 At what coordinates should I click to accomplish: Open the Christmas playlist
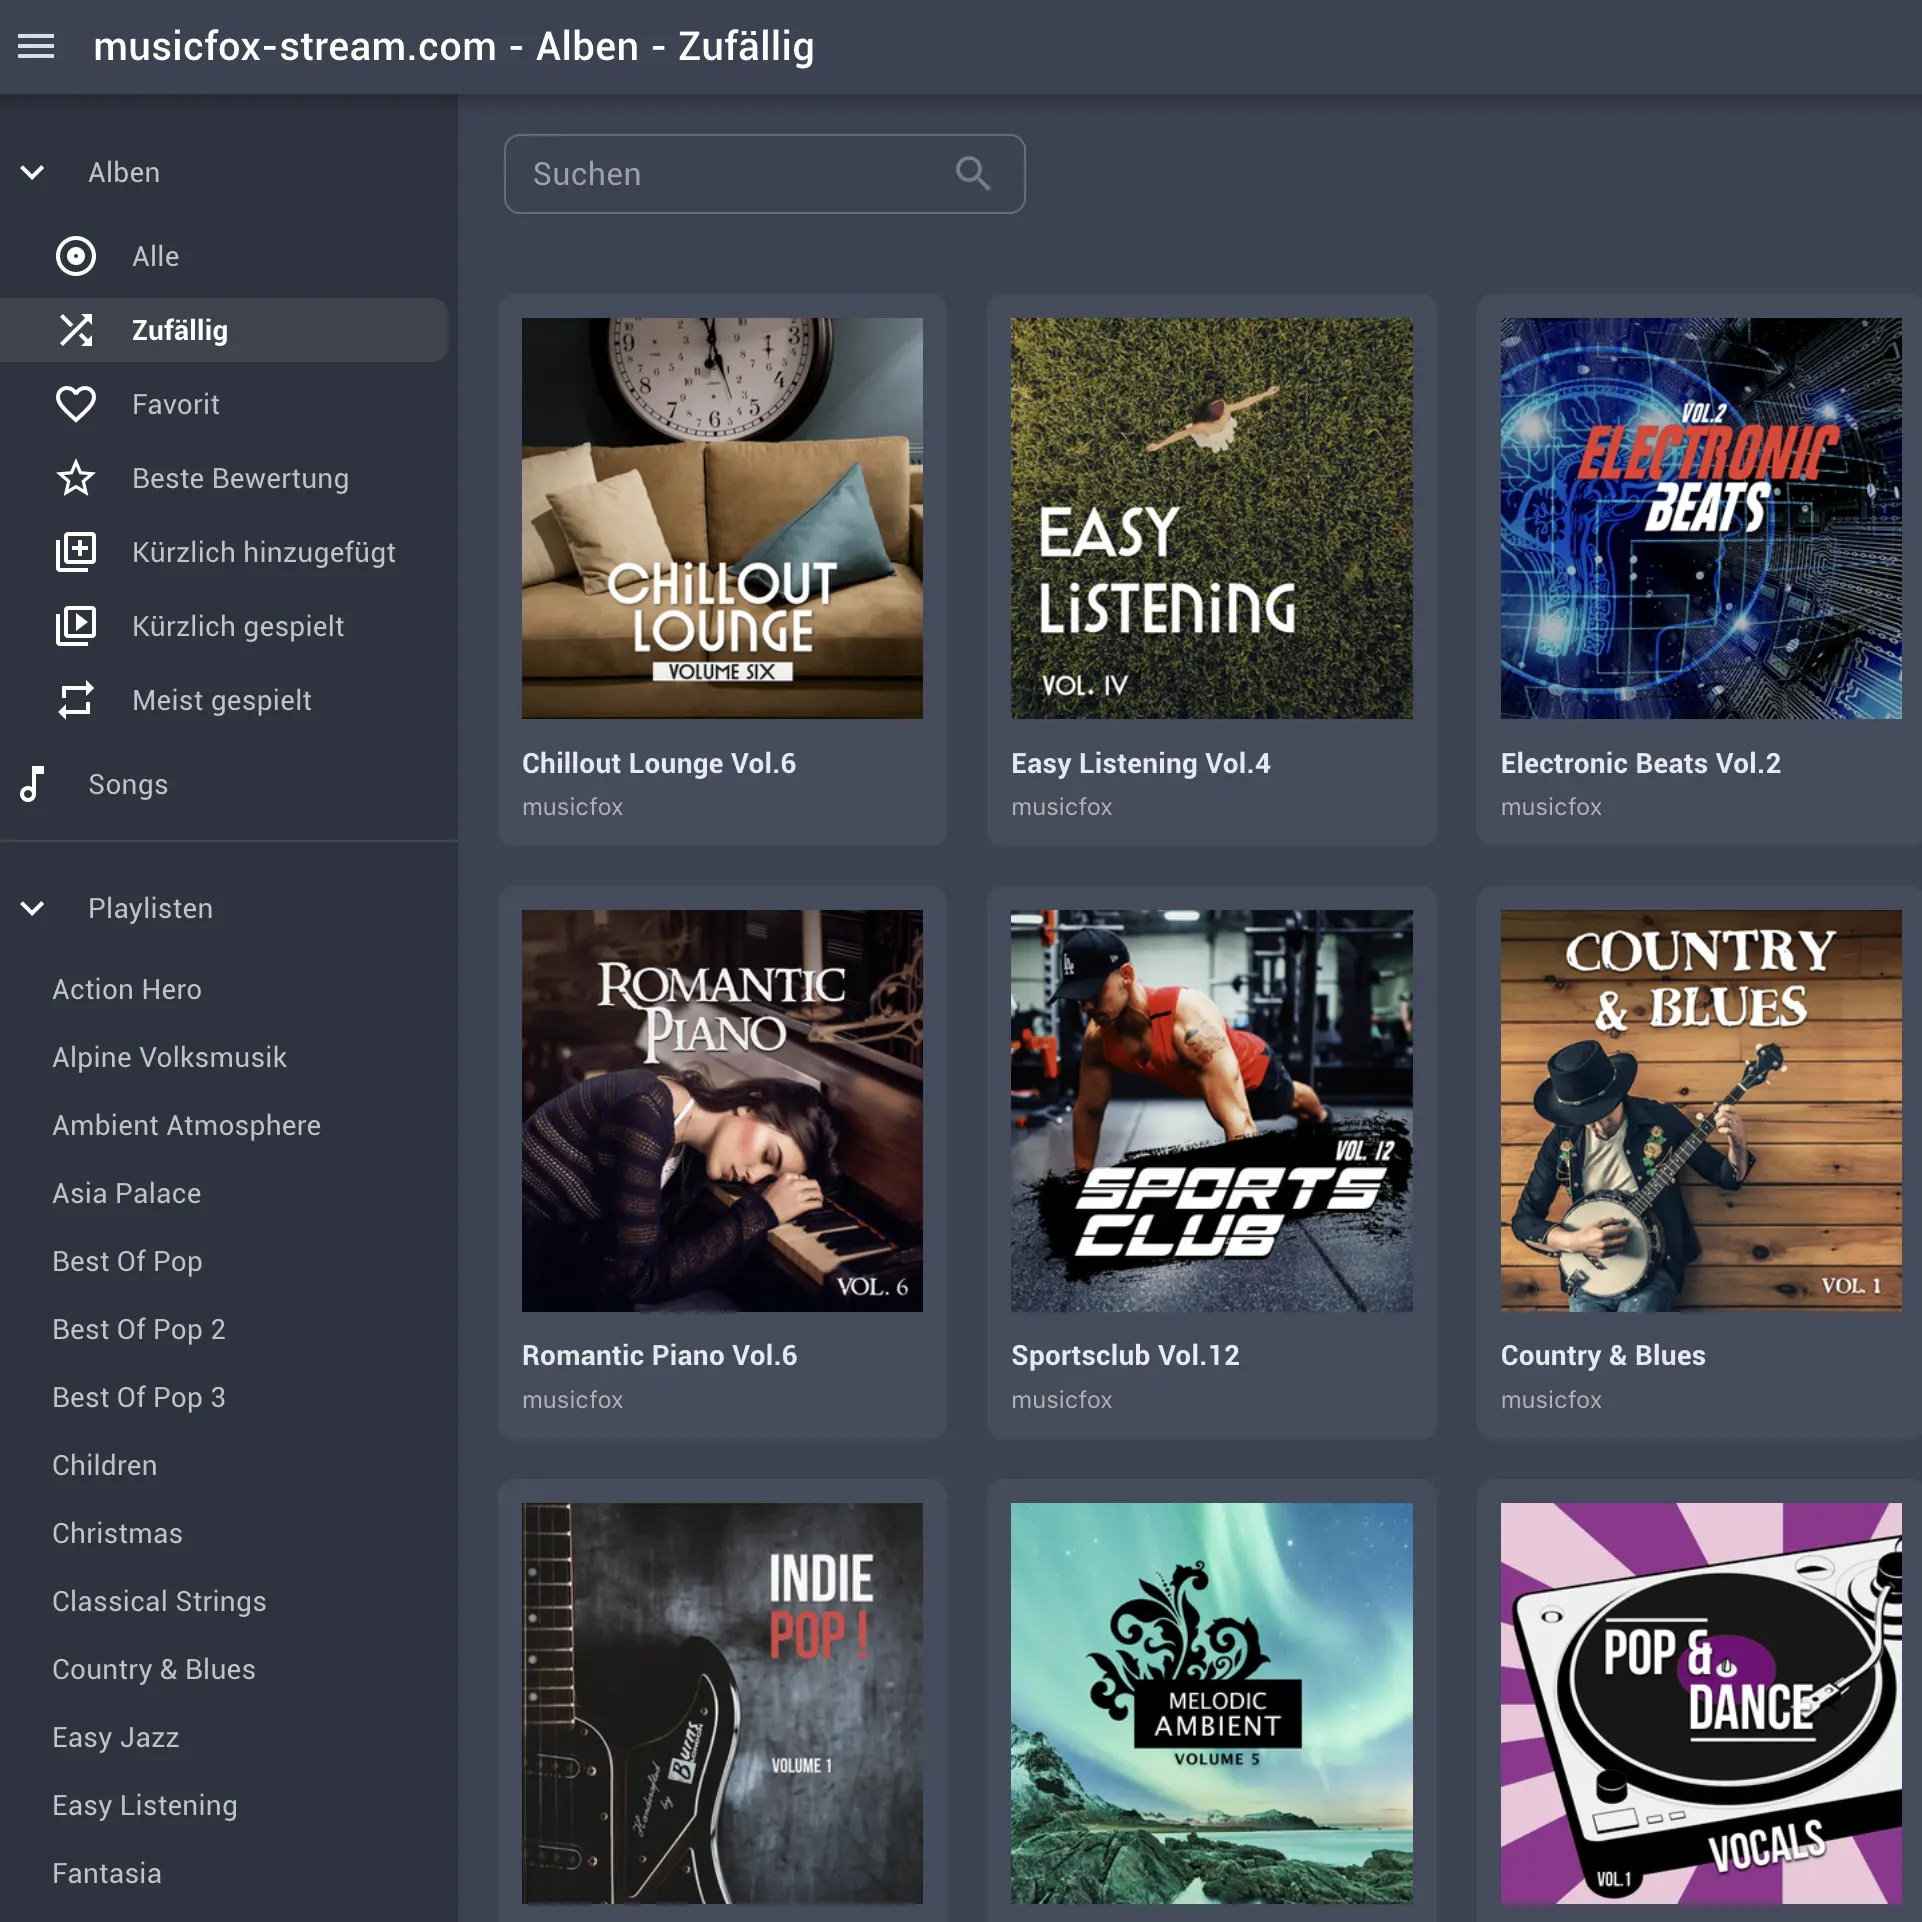117,1533
